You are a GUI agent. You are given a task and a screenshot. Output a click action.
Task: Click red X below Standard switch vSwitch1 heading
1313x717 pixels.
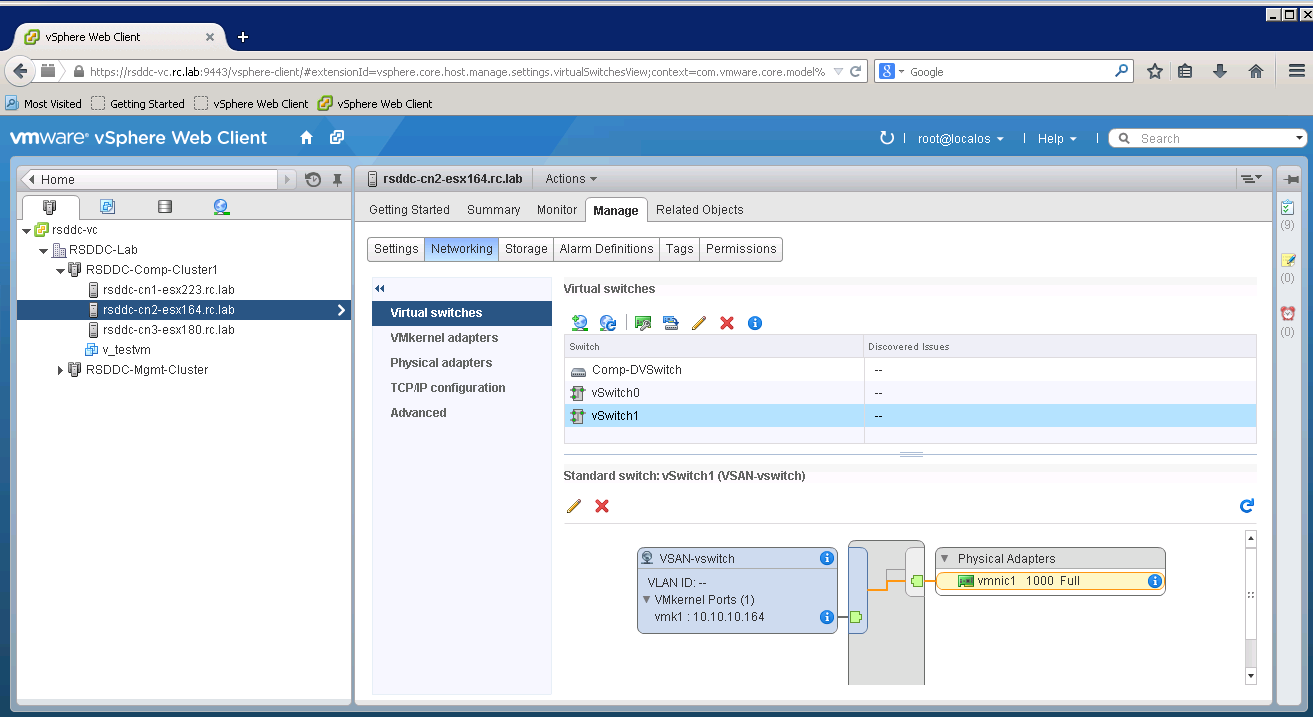(x=602, y=506)
